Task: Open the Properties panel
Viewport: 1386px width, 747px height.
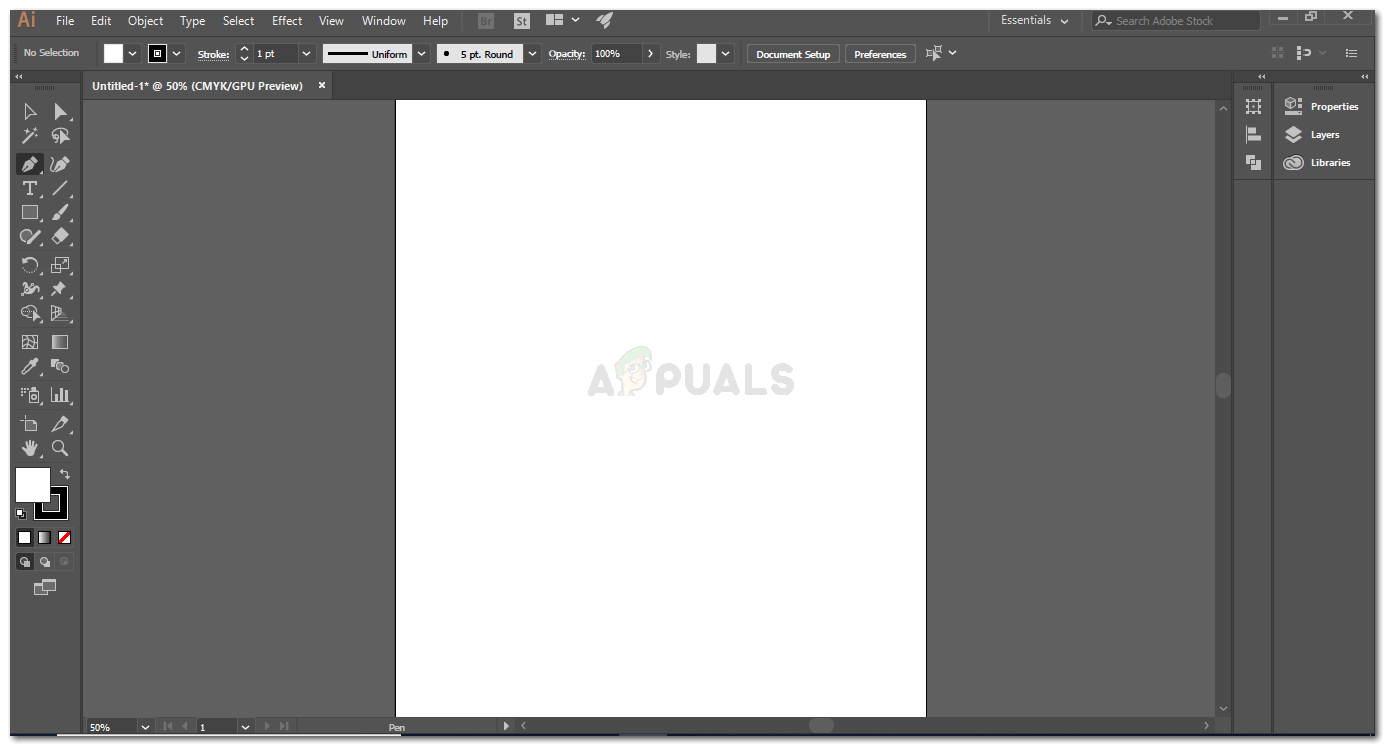Action: [1322, 106]
